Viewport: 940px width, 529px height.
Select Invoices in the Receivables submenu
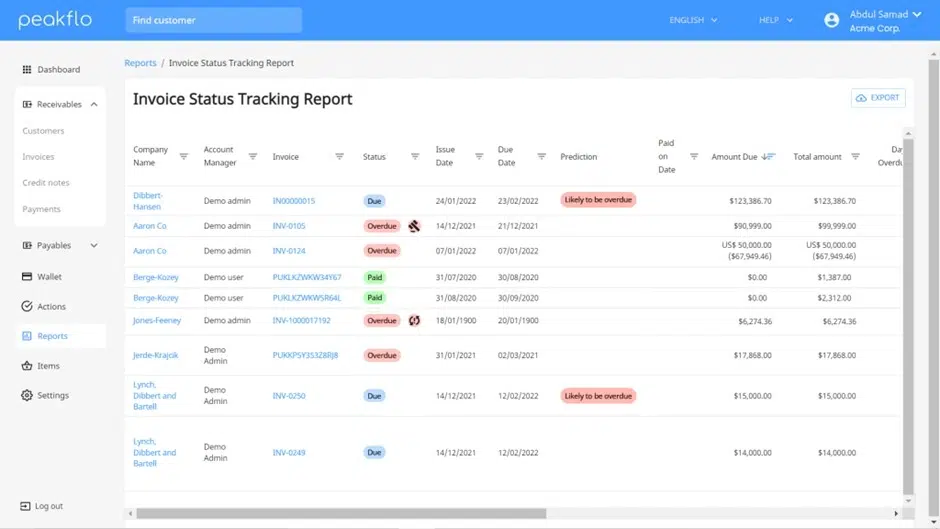[x=38, y=157]
